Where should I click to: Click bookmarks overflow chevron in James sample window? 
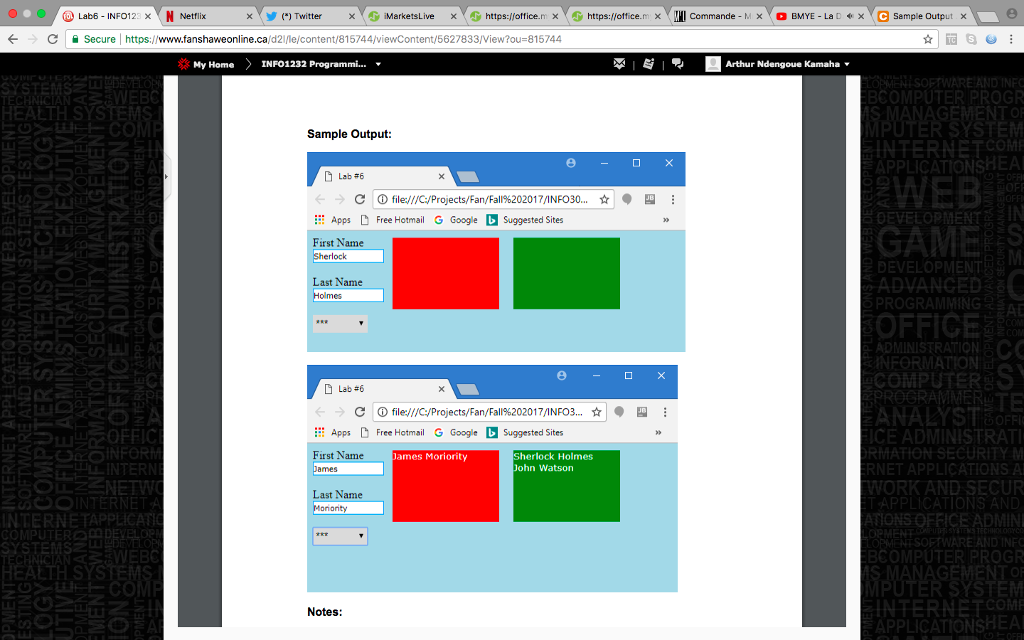pyautogui.click(x=658, y=432)
